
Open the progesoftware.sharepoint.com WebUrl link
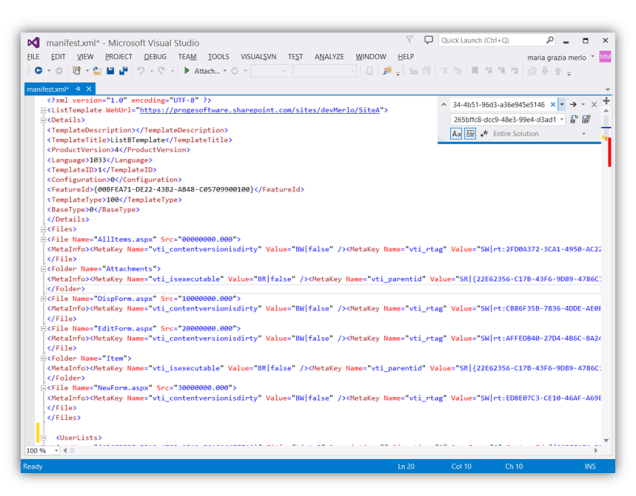(260, 110)
